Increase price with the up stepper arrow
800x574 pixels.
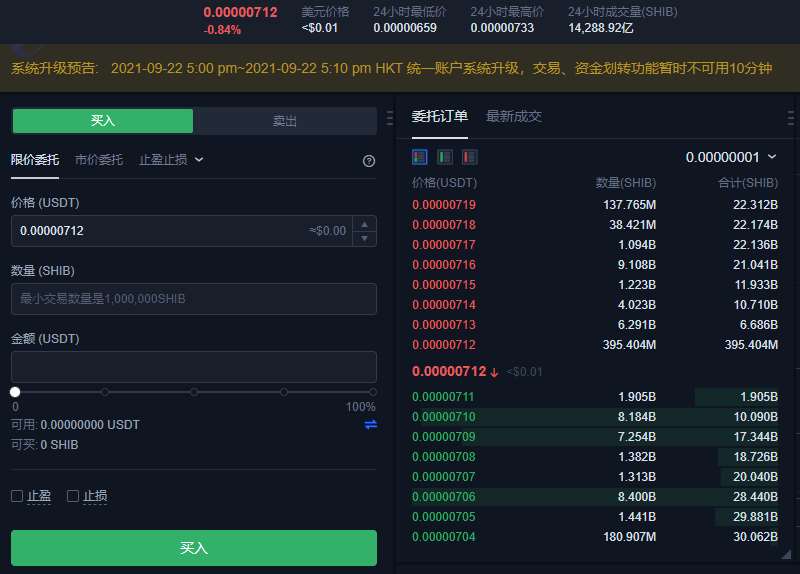click(365, 224)
